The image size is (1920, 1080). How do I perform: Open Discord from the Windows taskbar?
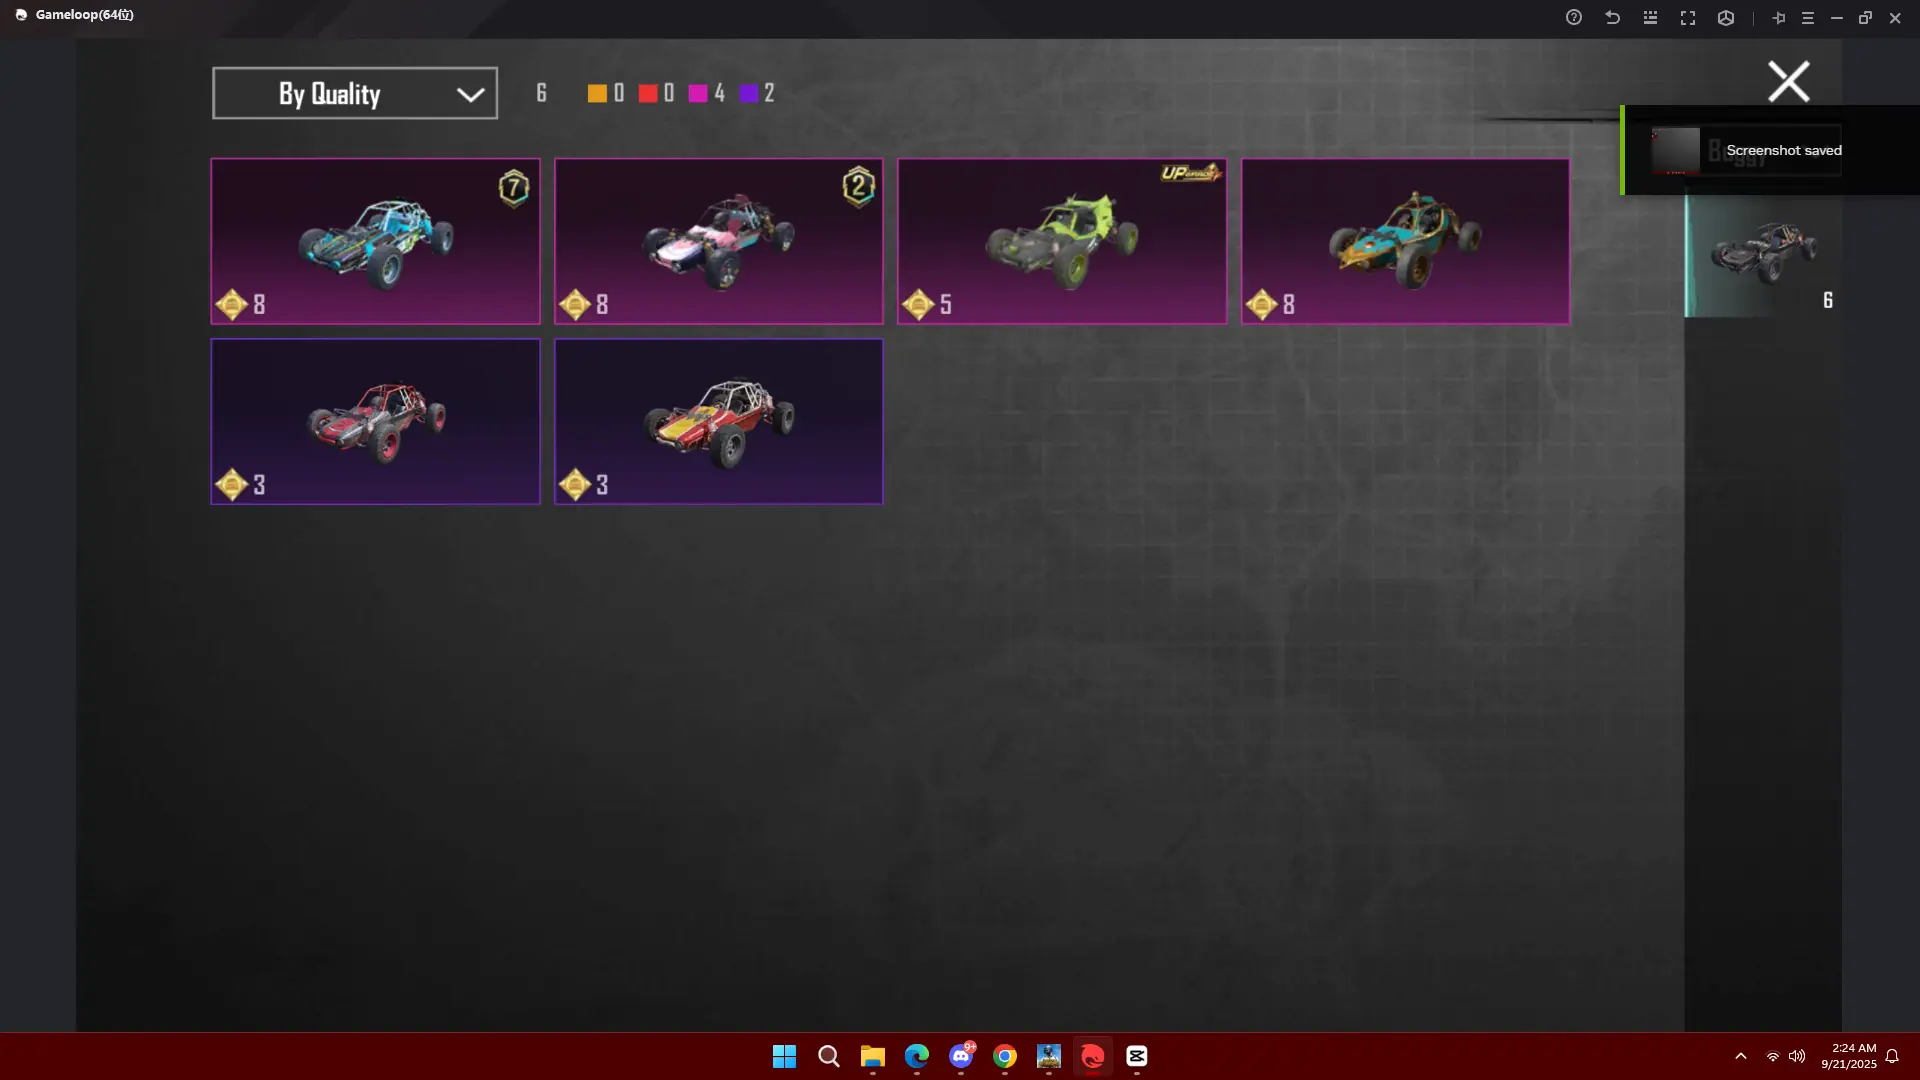[x=961, y=1056]
